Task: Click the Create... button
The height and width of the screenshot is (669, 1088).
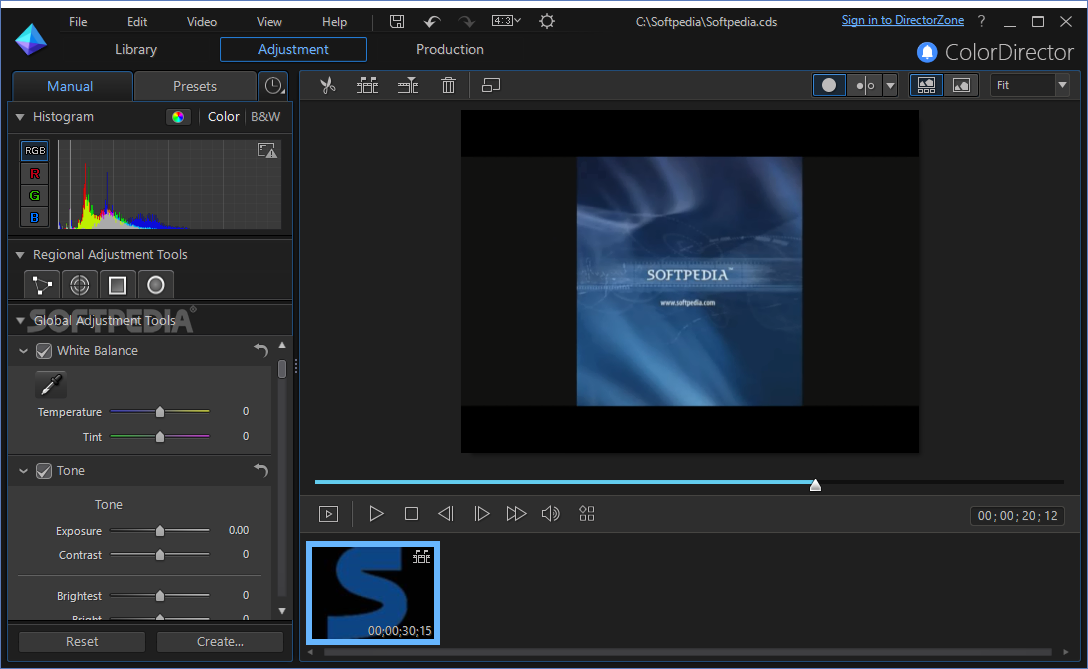Action: point(220,642)
